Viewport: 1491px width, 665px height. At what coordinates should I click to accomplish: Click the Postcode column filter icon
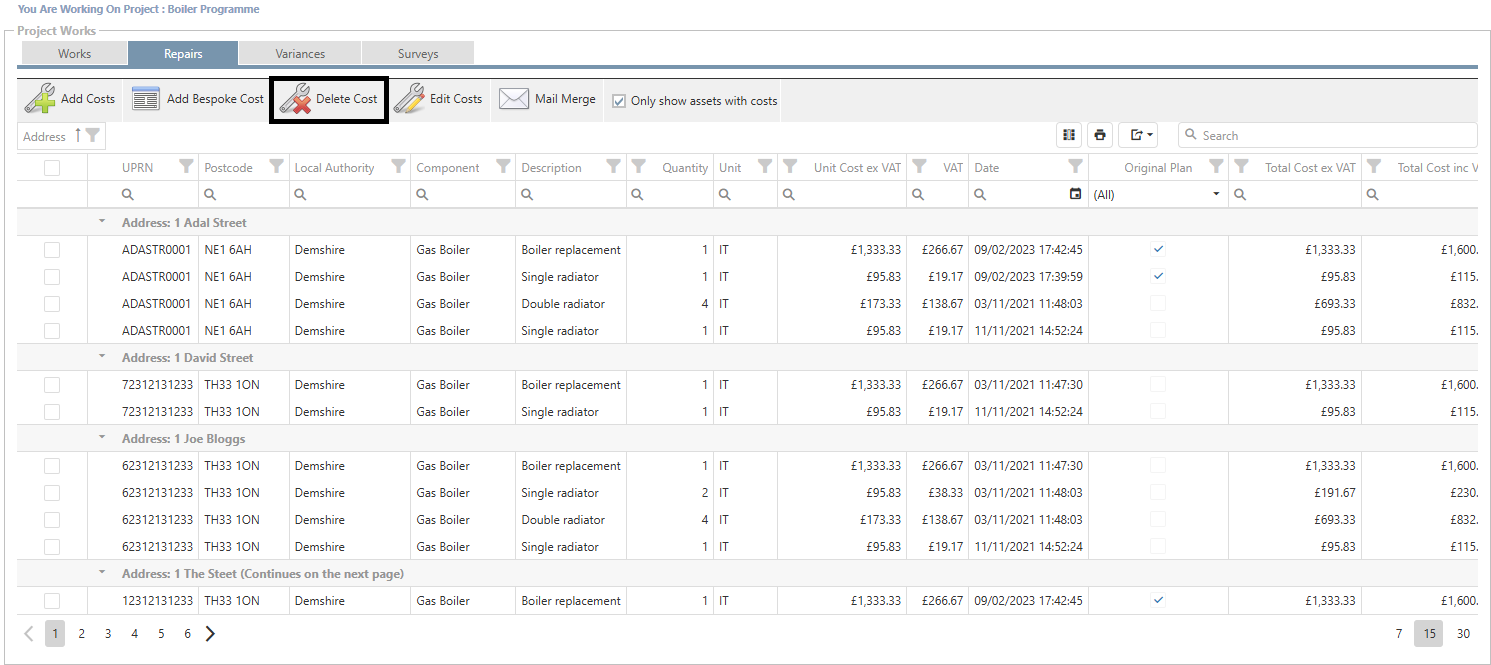[x=277, y=167]
